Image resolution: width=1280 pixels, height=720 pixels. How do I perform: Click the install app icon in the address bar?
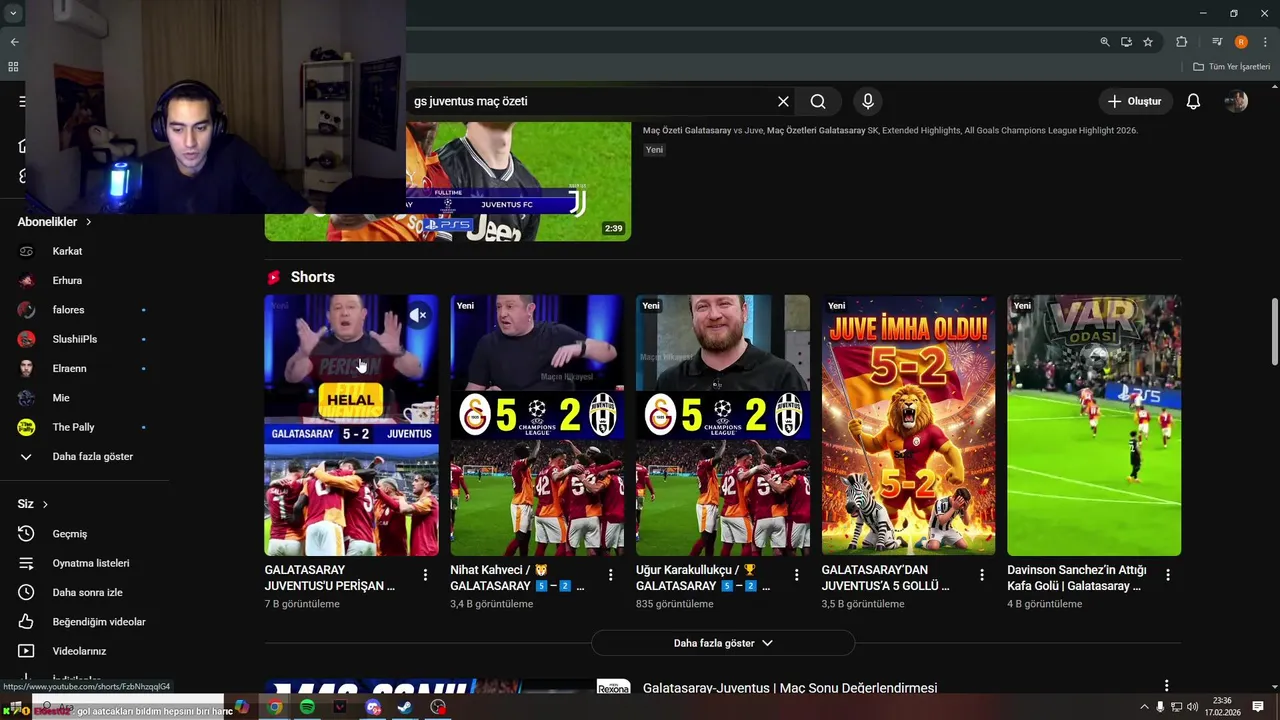(1126, 42)
